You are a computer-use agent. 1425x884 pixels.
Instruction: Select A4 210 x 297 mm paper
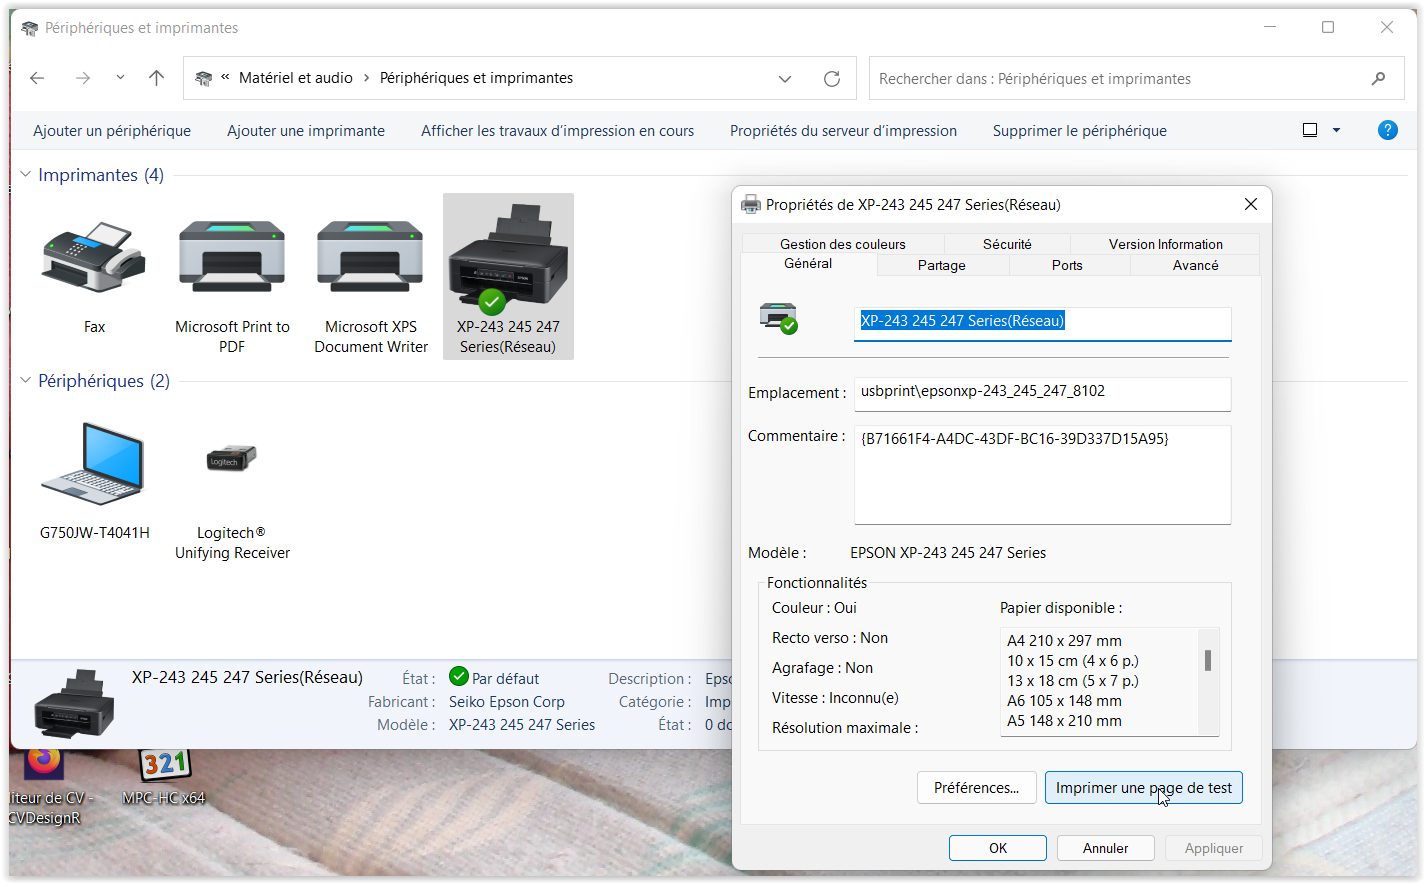(1064, 641)
